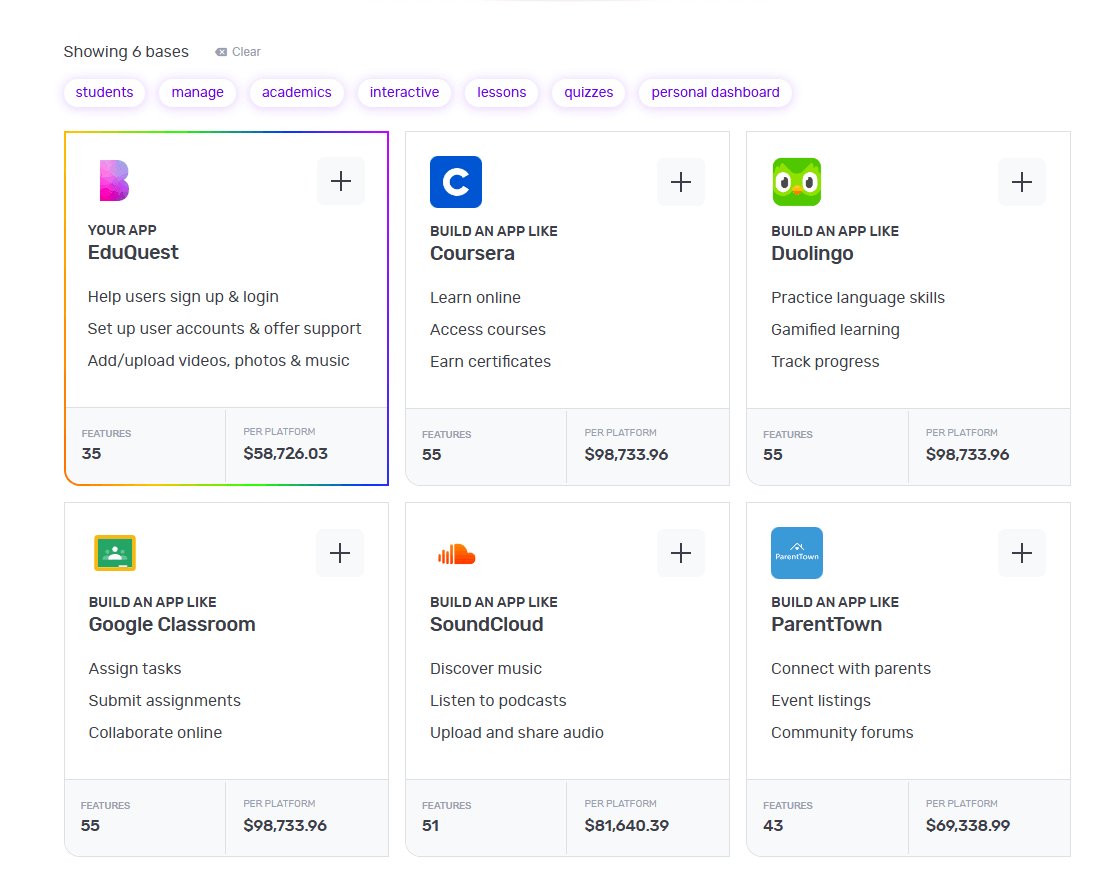Viewport: 1117px width, 881px height.
Task: Click the $81,640.39 price on SoundCloud
Action: 627,825
